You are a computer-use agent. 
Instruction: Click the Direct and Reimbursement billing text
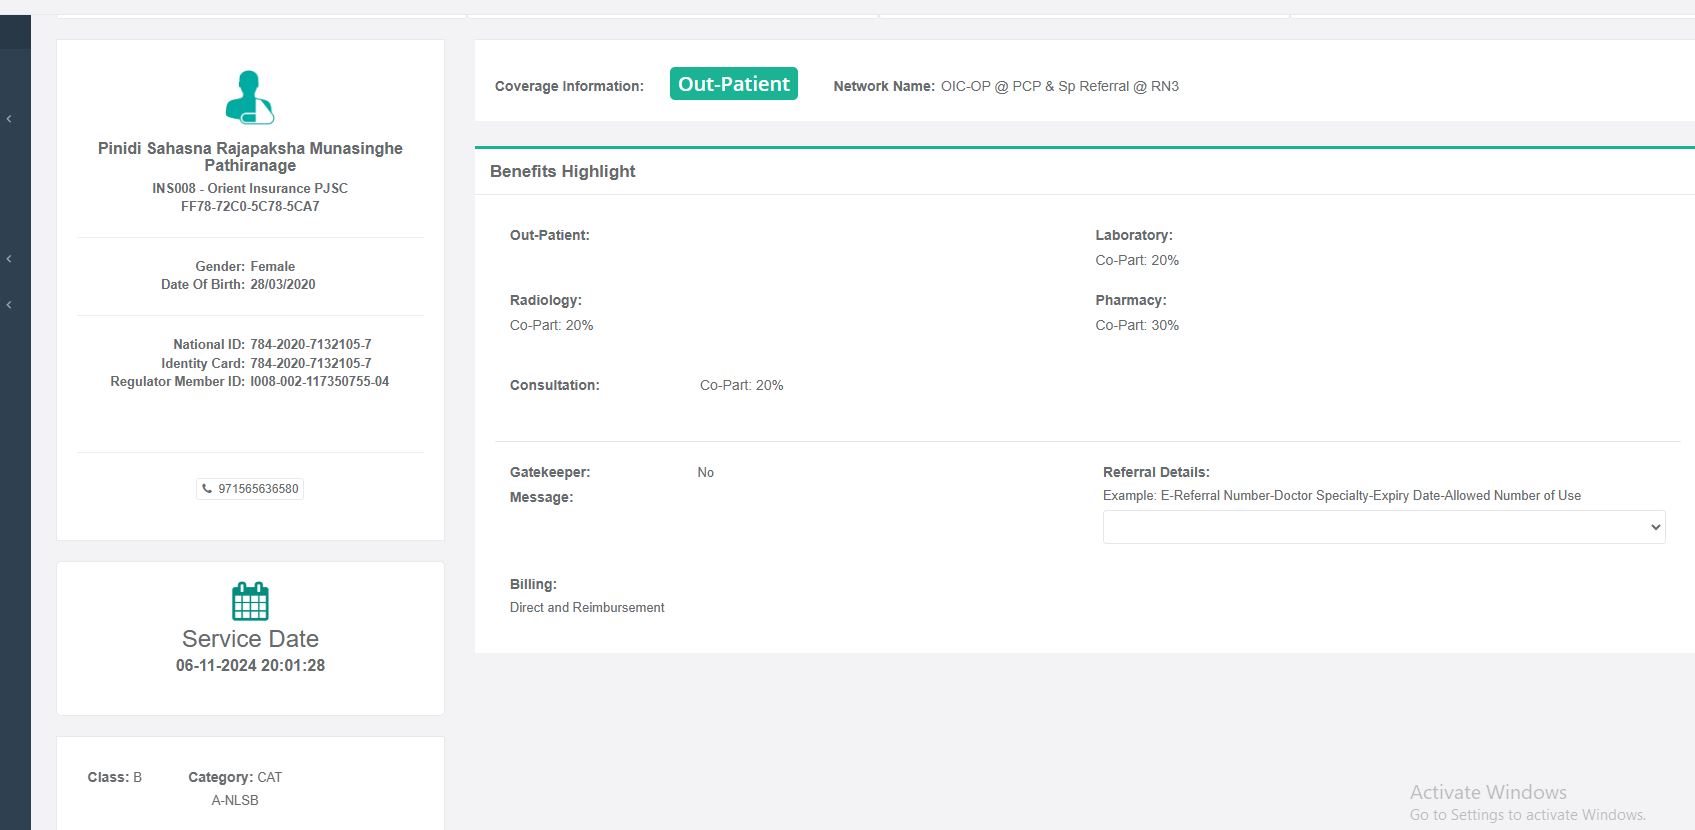[x=587, y=607]
